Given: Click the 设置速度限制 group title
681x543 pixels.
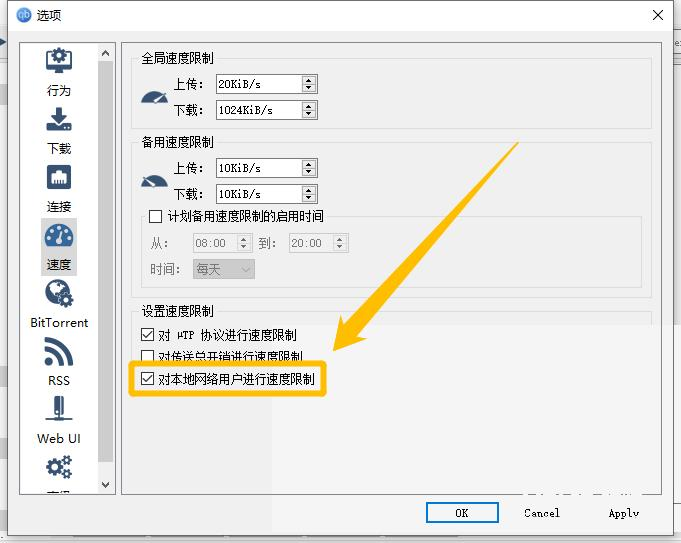Looking at the screenshot, I should tap(177, 311).
